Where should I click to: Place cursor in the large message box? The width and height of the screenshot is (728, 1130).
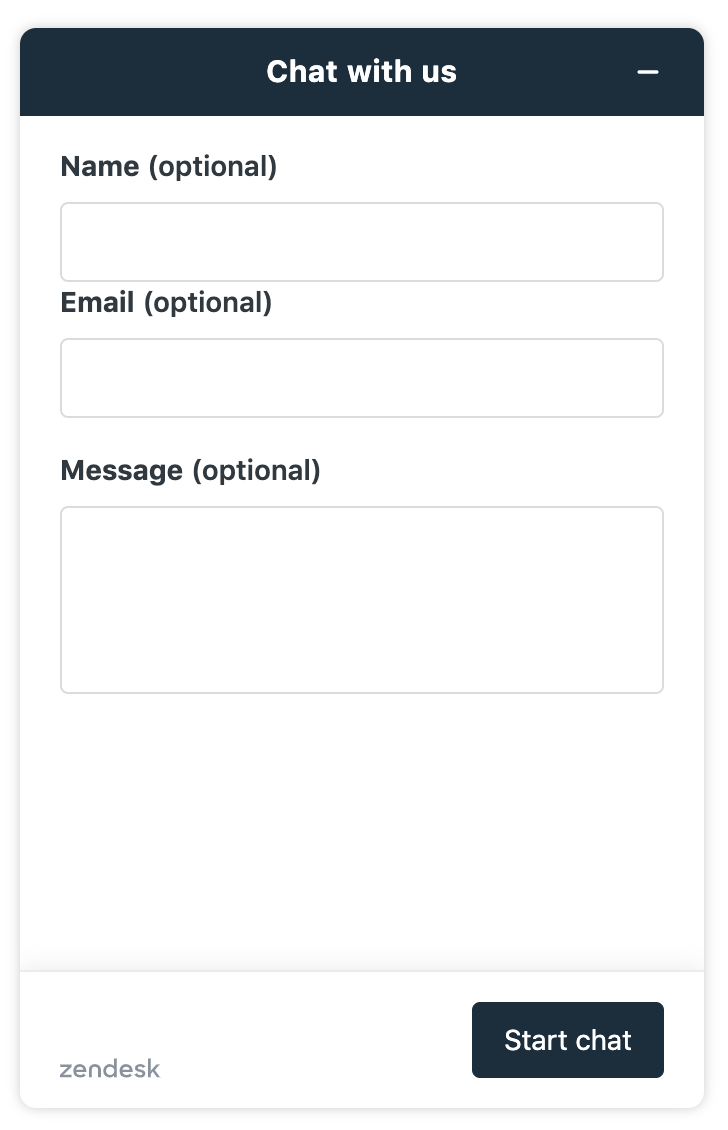pyautogui.click(x=362, y=600)
